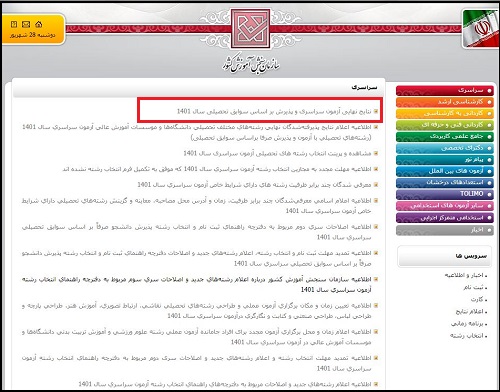Click the سراسری page heading
This screenshot has width=500, height=392.
[x=364, y=87]
